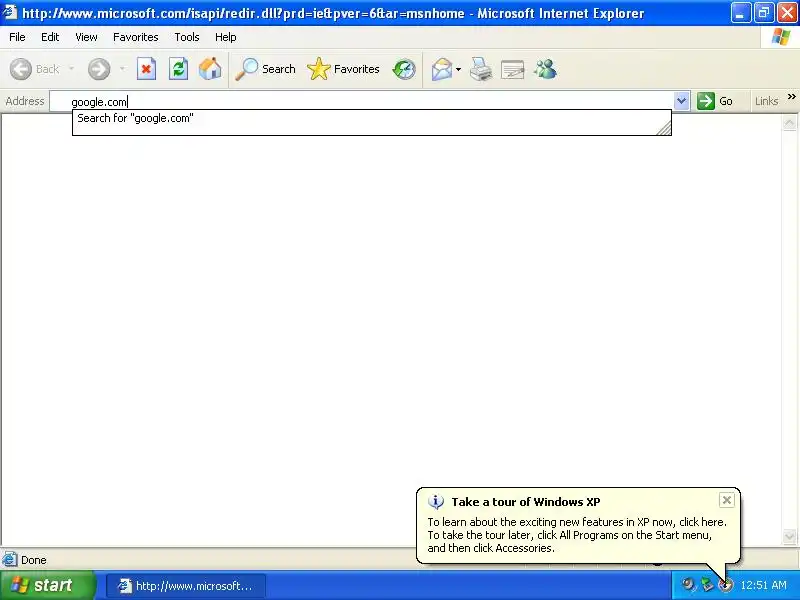Click inside the Address bar text field
The width and height of the screenshot is (800, 600).
point(361,101)
